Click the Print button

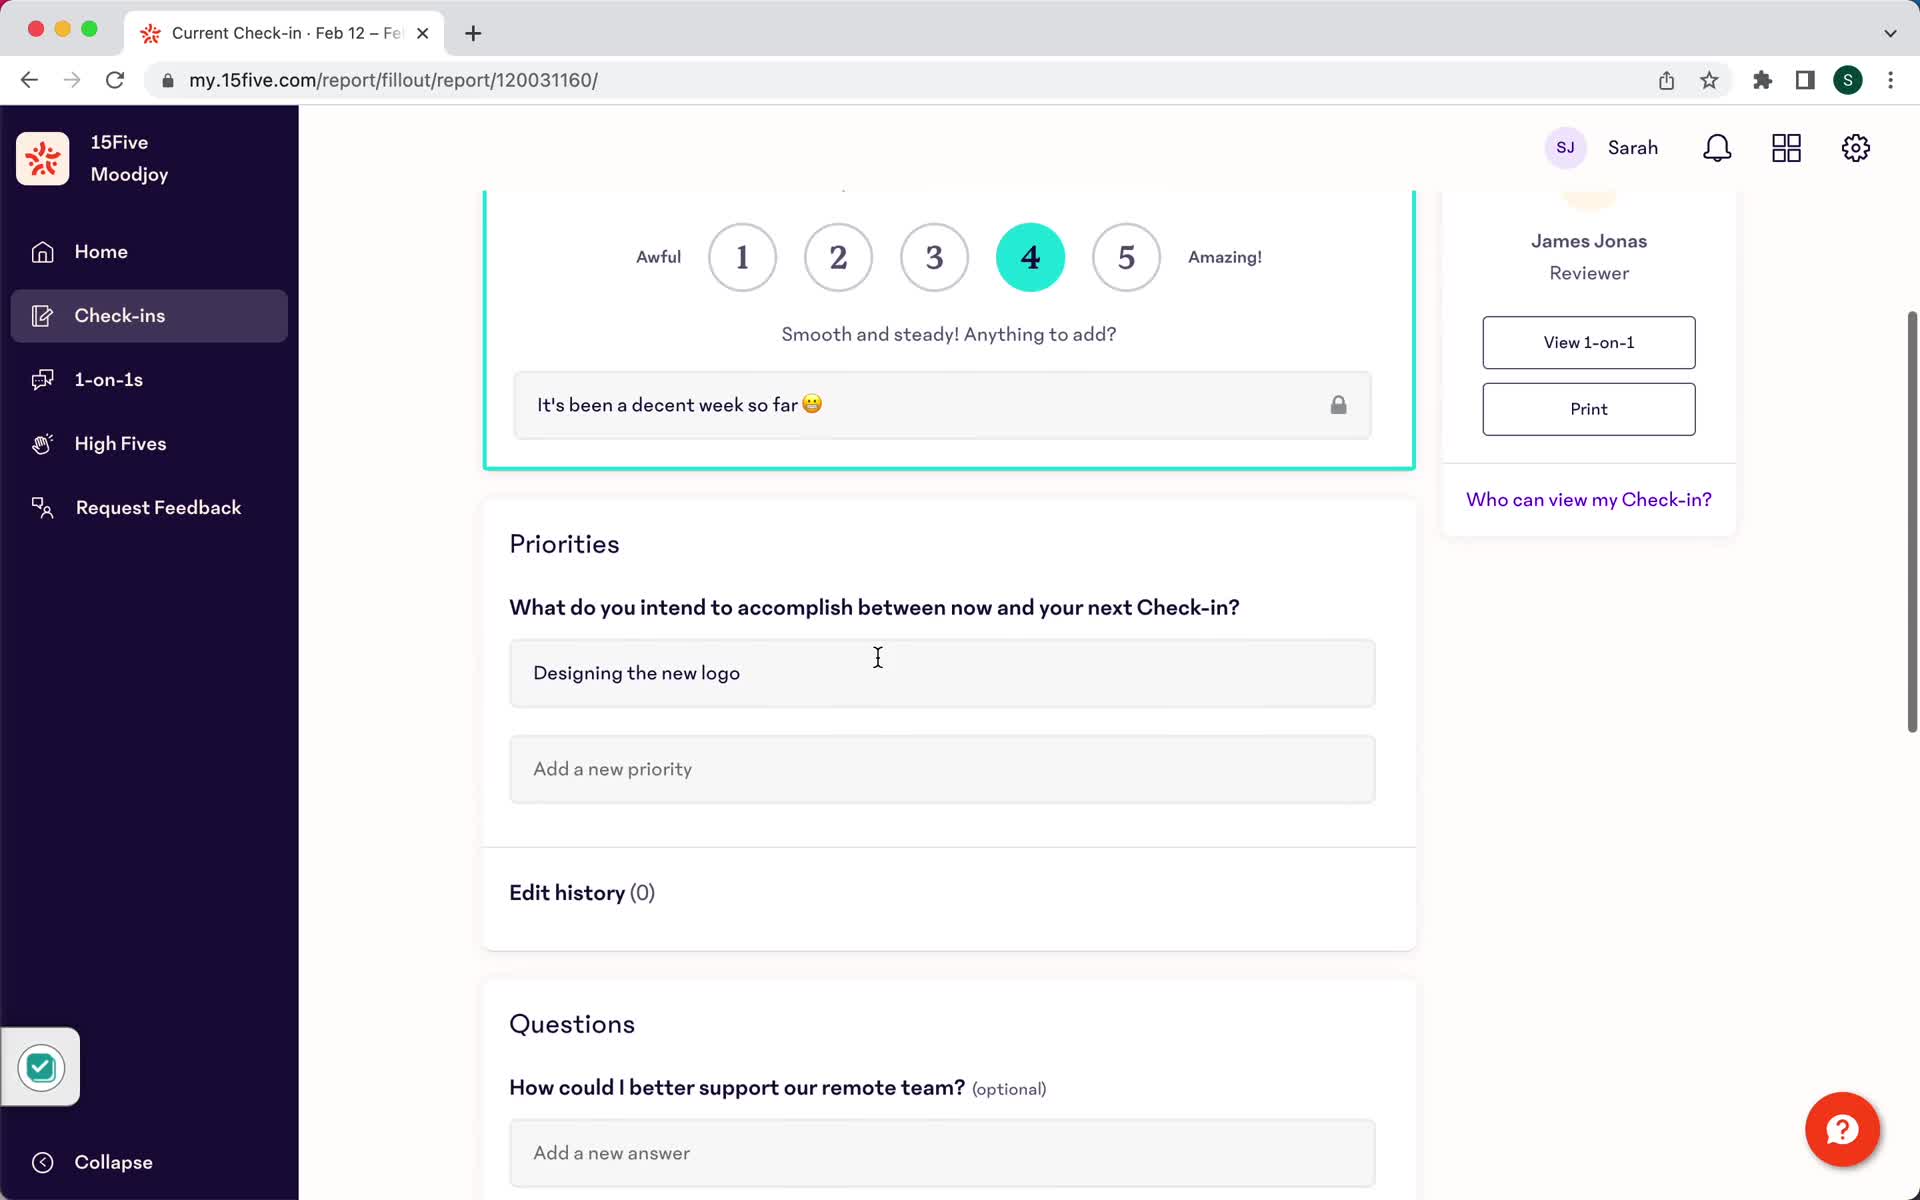[1588, 408]
